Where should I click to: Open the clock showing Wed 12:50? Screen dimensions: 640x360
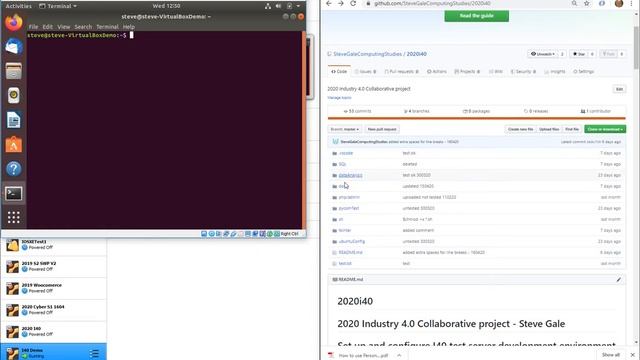tap(166, 6)
